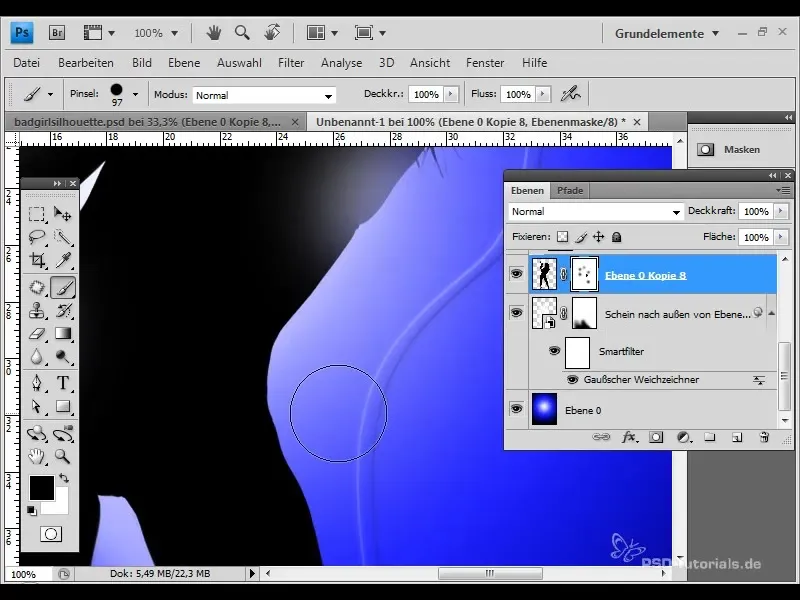
Task: Select the Clone Stamp tool
Action: tap(37, 310)
